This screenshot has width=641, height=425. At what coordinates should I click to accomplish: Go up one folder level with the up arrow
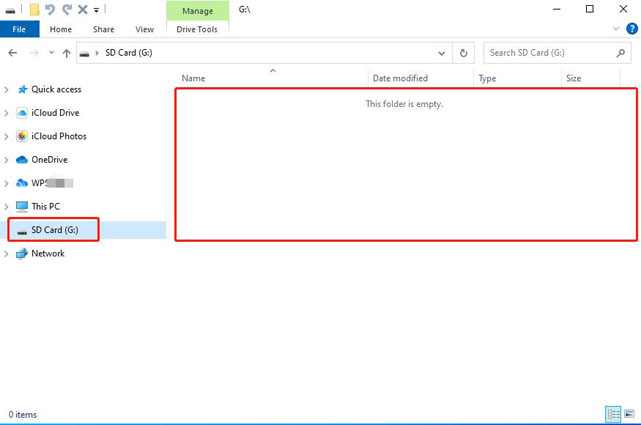[x=66, y=53]
